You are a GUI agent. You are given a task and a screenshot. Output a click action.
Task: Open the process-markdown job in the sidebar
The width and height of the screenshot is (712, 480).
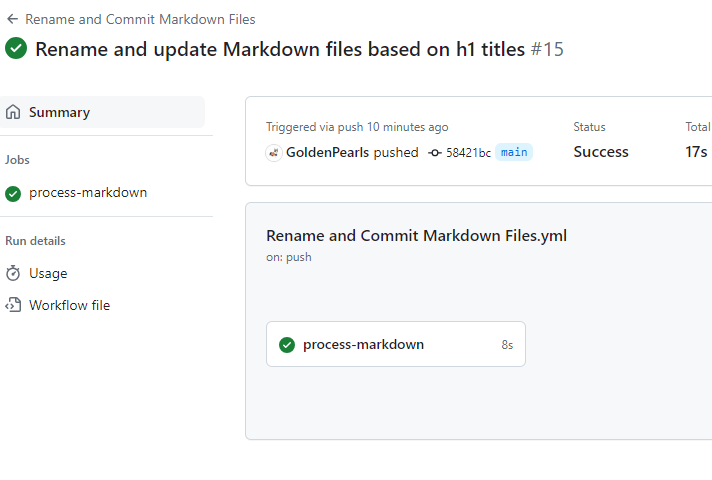88,192
